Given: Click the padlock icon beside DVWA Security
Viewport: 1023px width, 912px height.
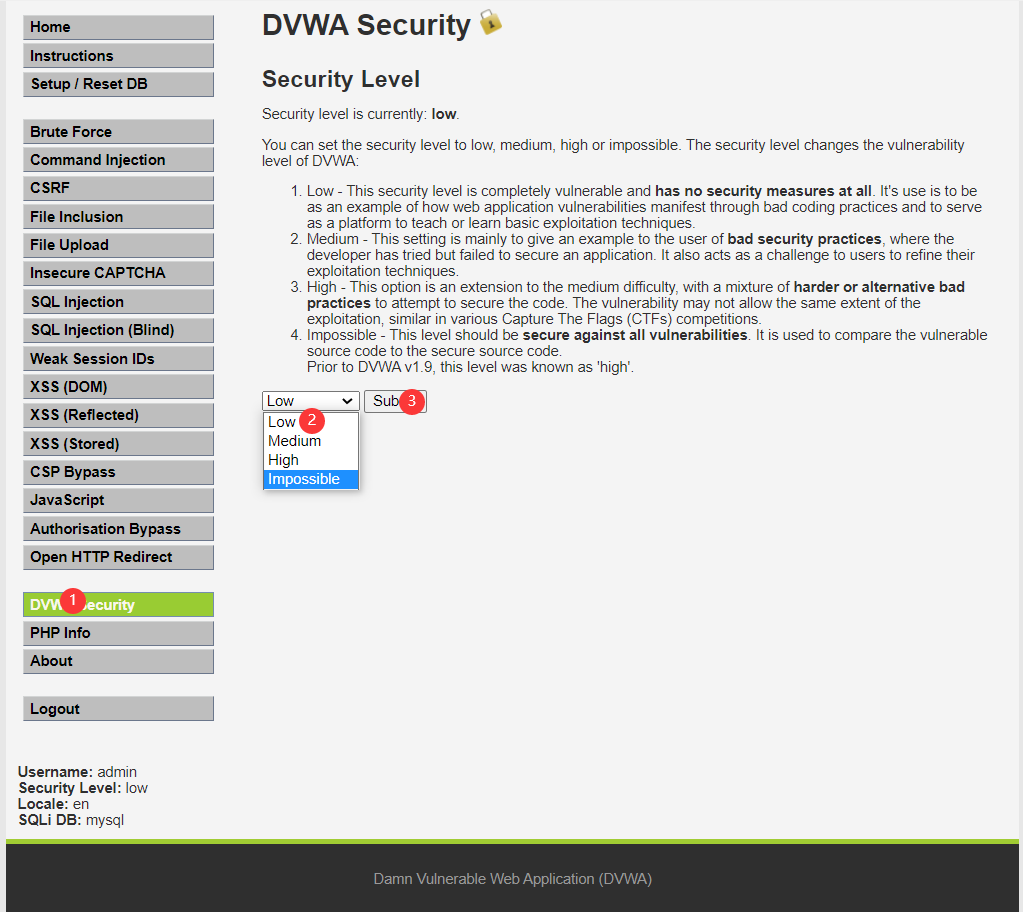Looking at the screenshot, I should point(491,22).
